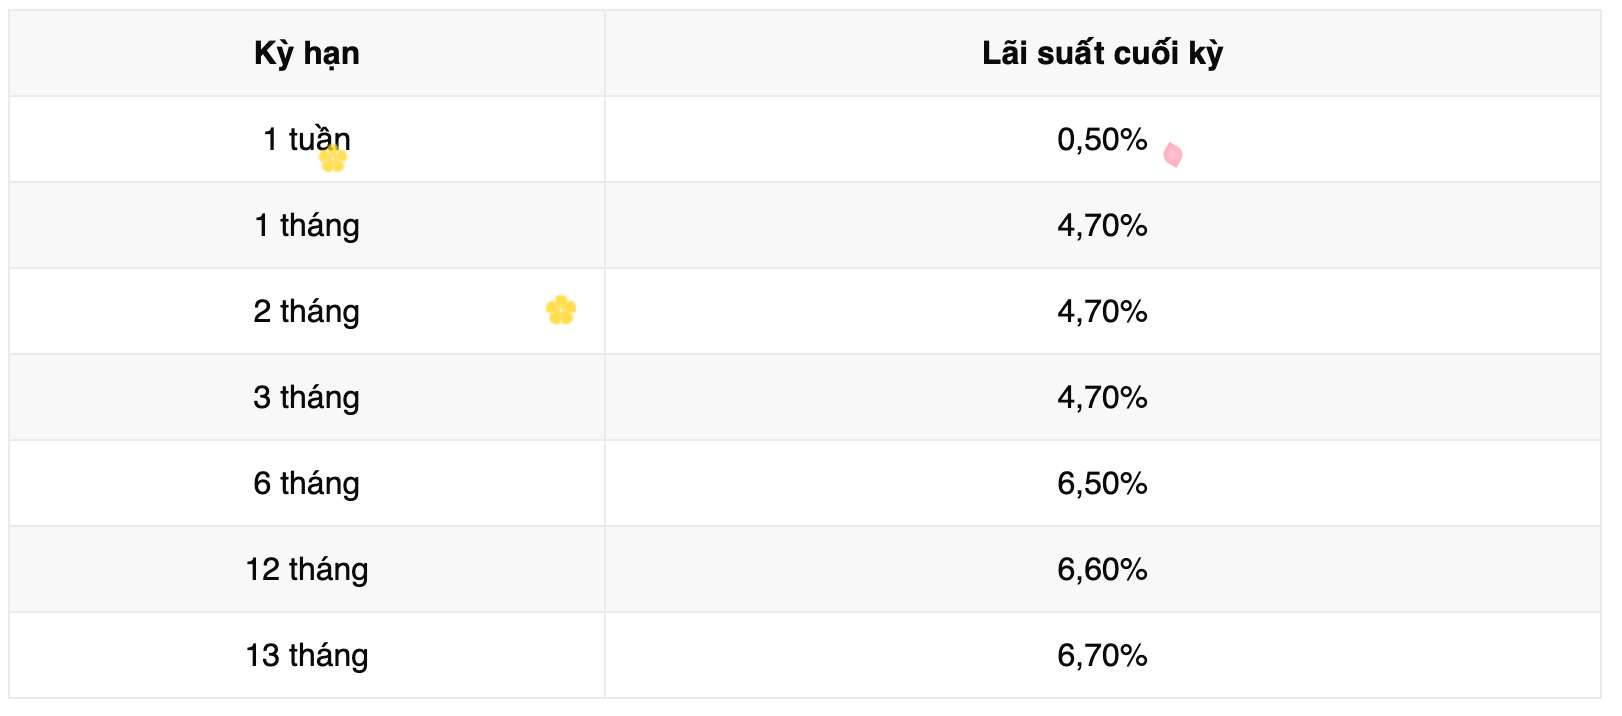Select the 'Kỳ hạn' column header
Viewport: 1622px width, 716px height.
[306, 53]
